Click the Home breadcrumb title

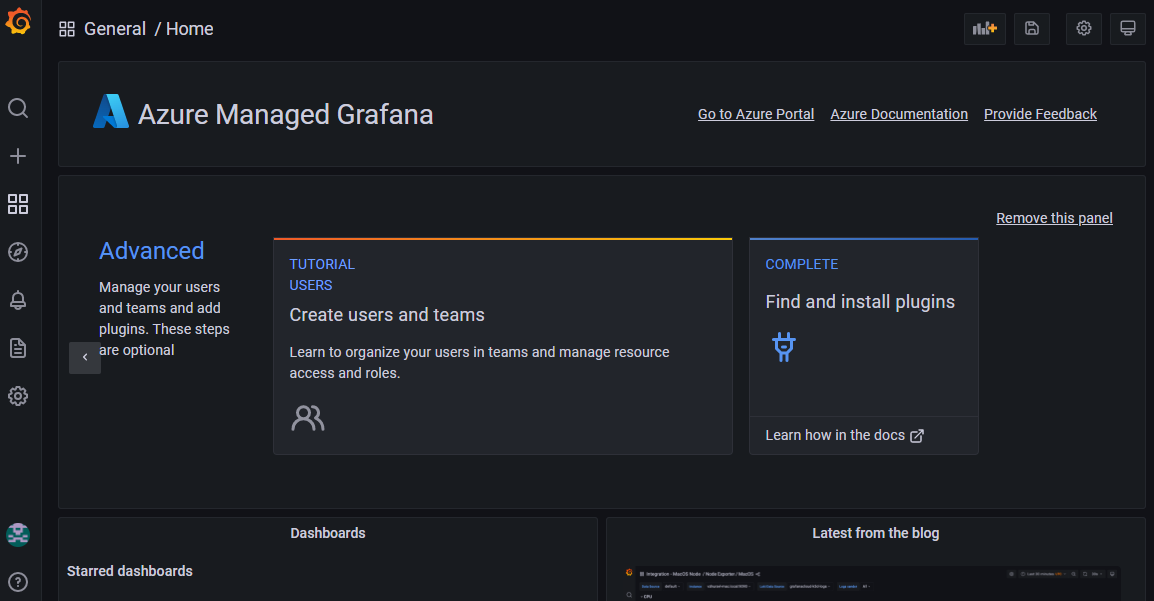[x=189, y=29]
